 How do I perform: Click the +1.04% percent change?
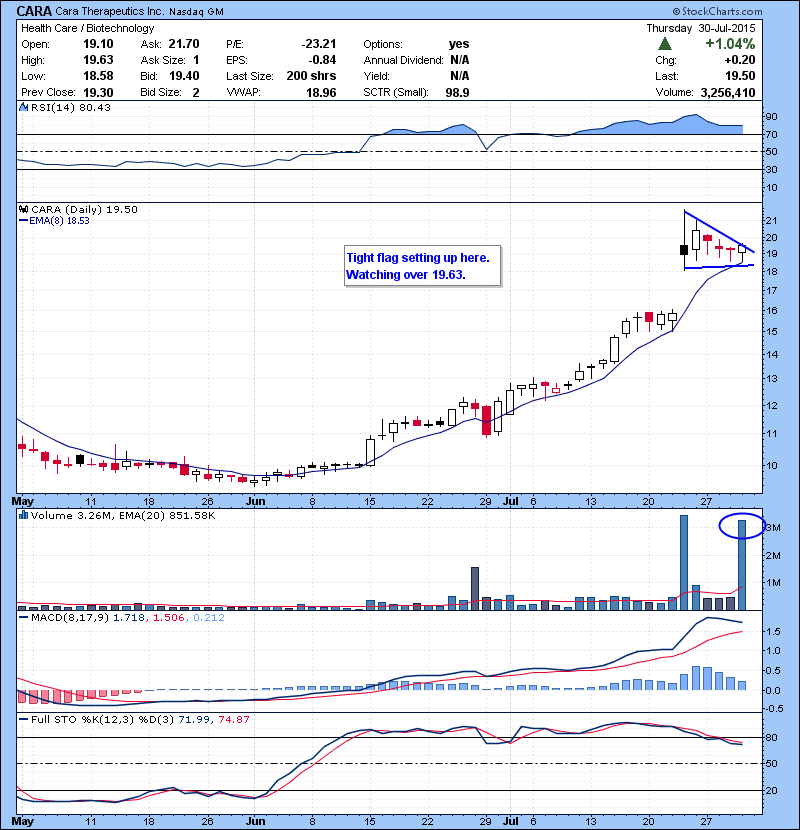[x=730, y=43]
